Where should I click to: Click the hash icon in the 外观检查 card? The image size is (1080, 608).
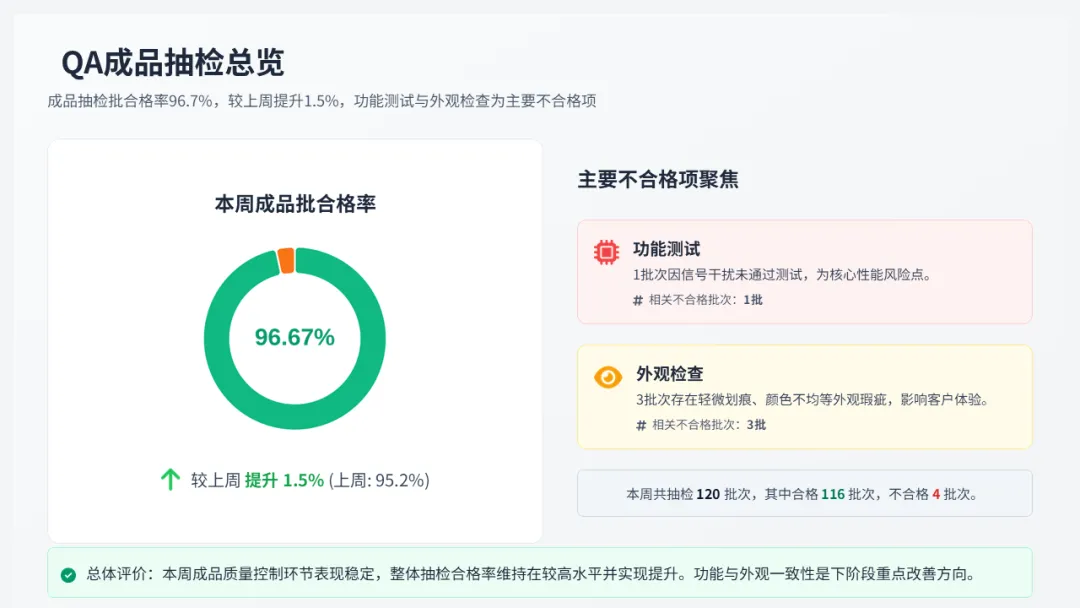click(641, 425)
